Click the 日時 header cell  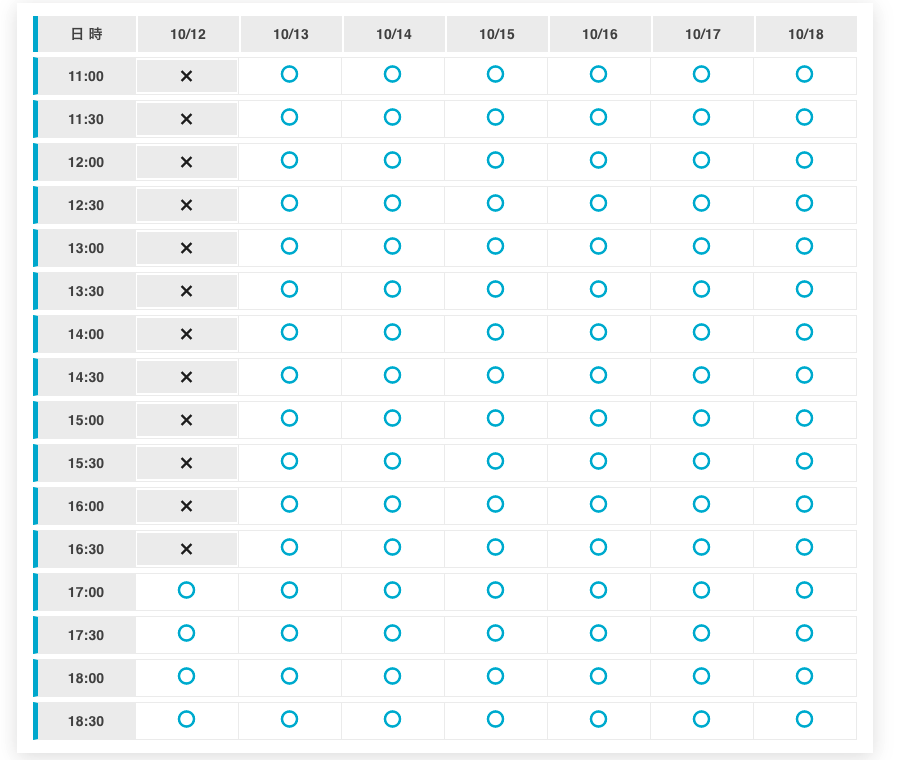tap(87, 34)
